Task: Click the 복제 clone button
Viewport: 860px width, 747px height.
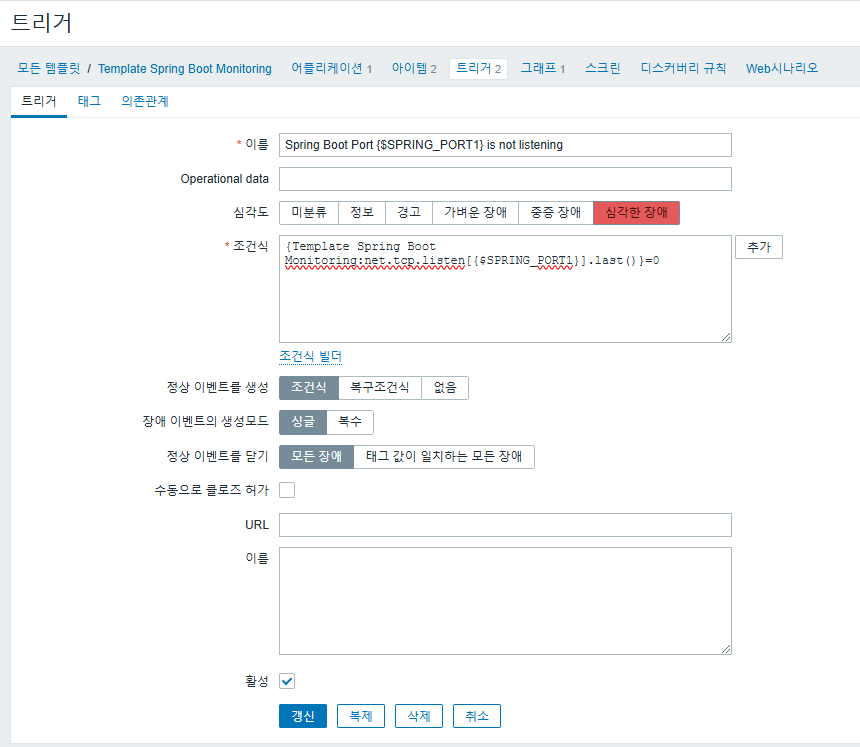Action: click(361, 716)
